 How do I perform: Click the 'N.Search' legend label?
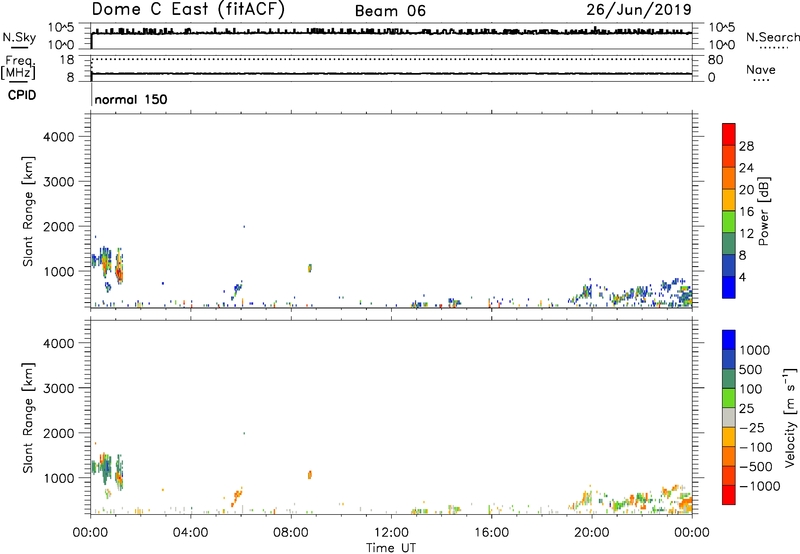[772, 37]
